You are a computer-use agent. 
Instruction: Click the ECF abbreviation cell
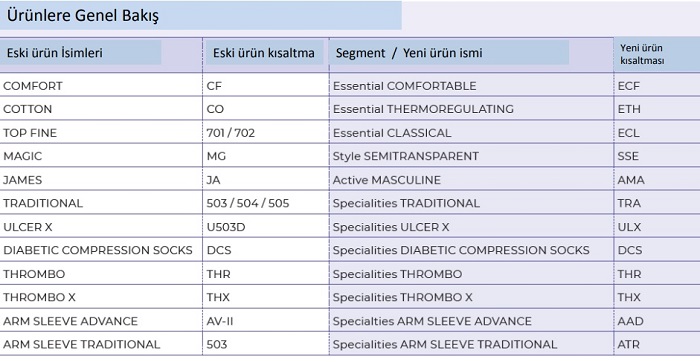tap(657, 85)
